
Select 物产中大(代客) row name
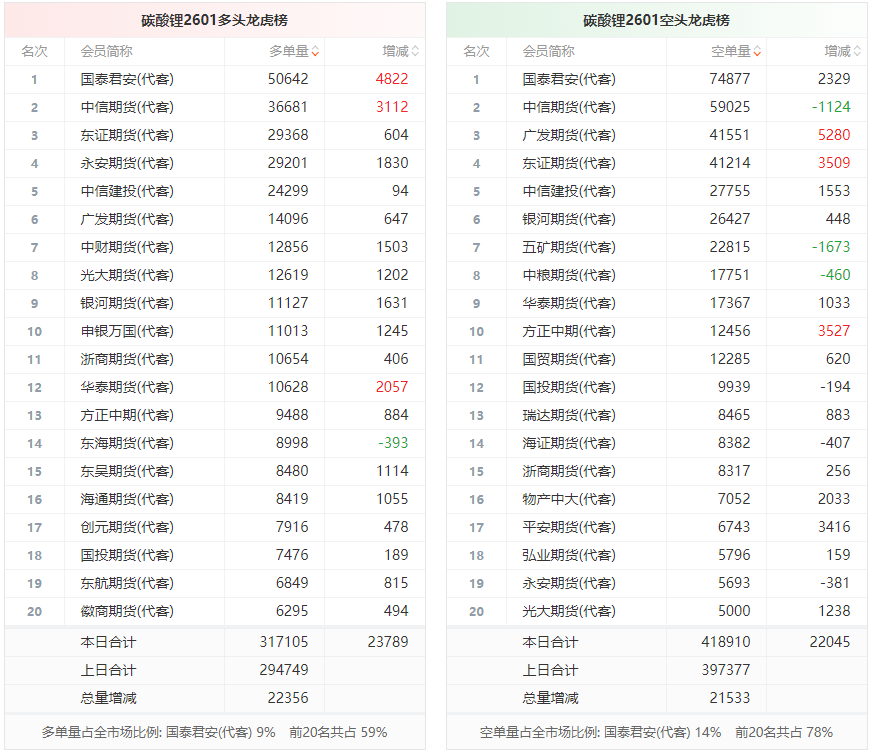tap(569, 499)
